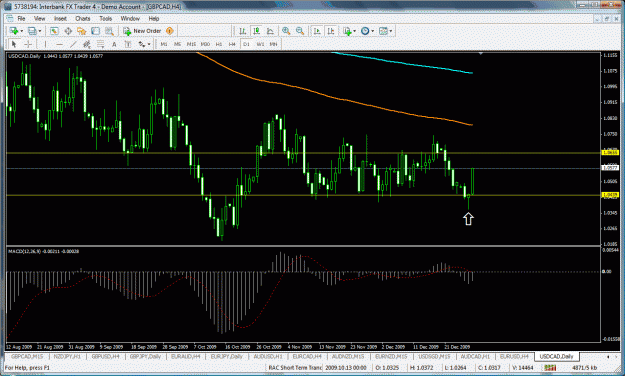Select the Text 'A' drawing tool

point(114,44)
